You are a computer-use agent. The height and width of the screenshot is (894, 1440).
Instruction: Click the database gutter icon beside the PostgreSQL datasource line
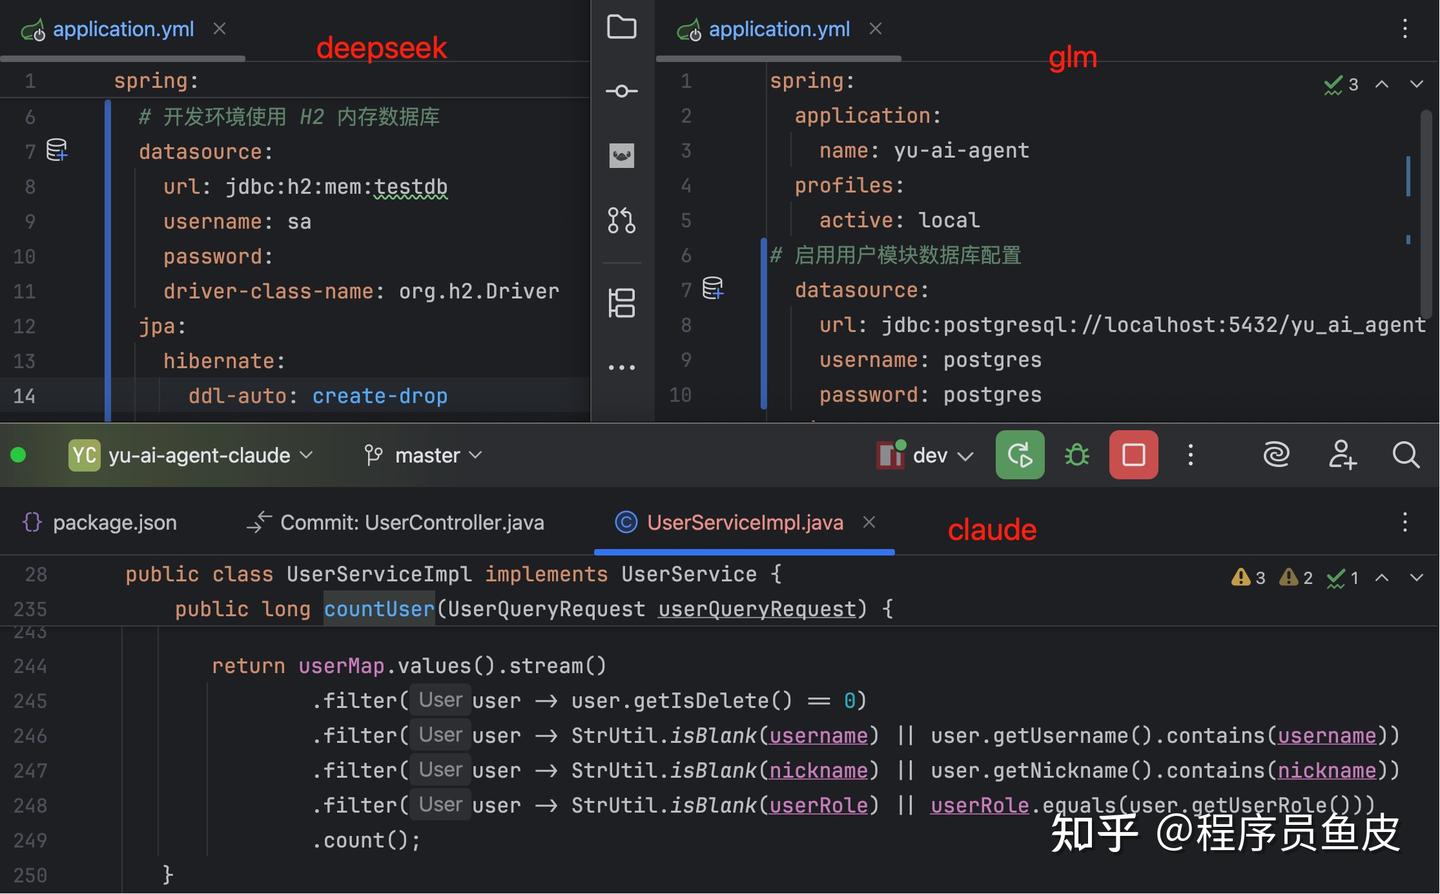pos(713,289)
